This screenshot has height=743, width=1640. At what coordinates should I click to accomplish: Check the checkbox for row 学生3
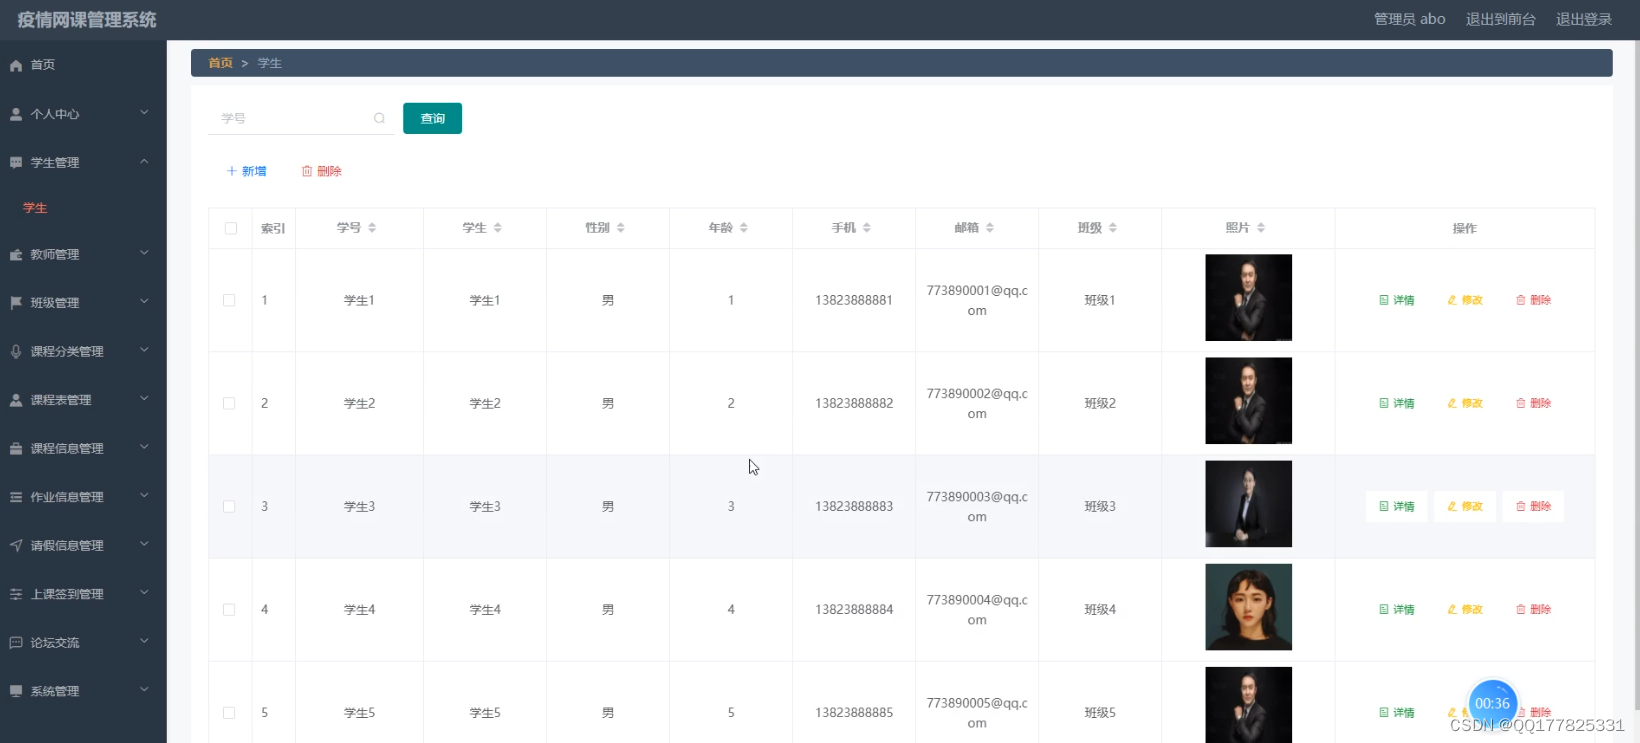click(229, 506)
